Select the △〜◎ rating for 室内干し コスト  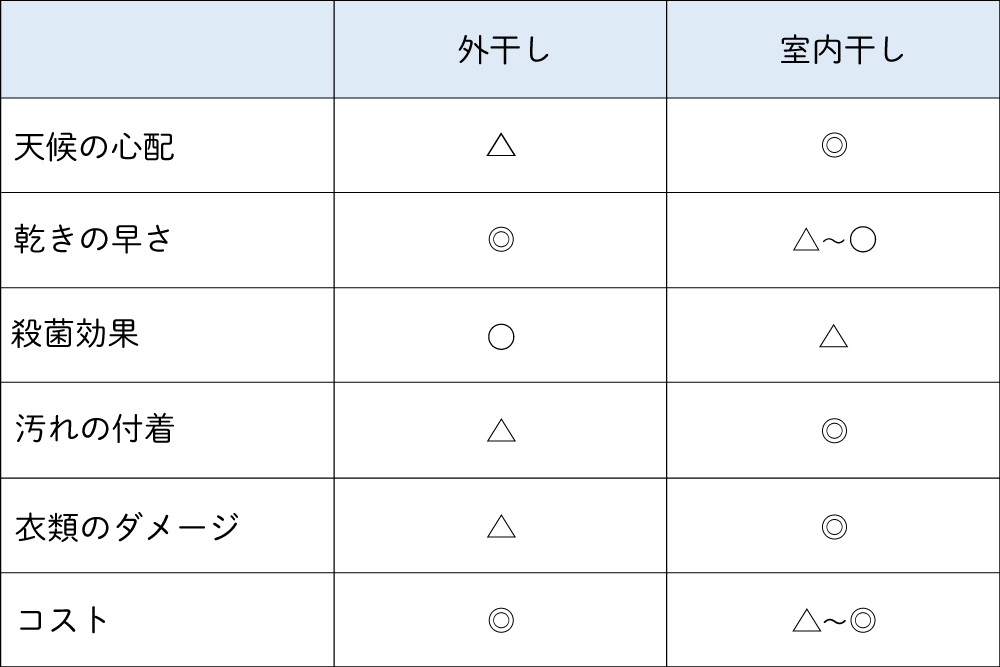tap(834, 620)
